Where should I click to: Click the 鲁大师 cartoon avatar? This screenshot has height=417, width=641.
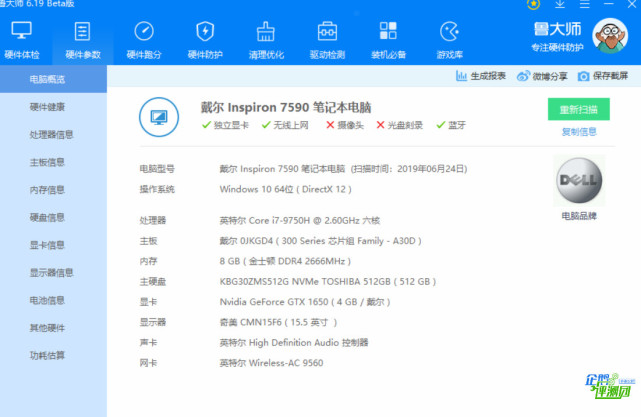[610, 36]
